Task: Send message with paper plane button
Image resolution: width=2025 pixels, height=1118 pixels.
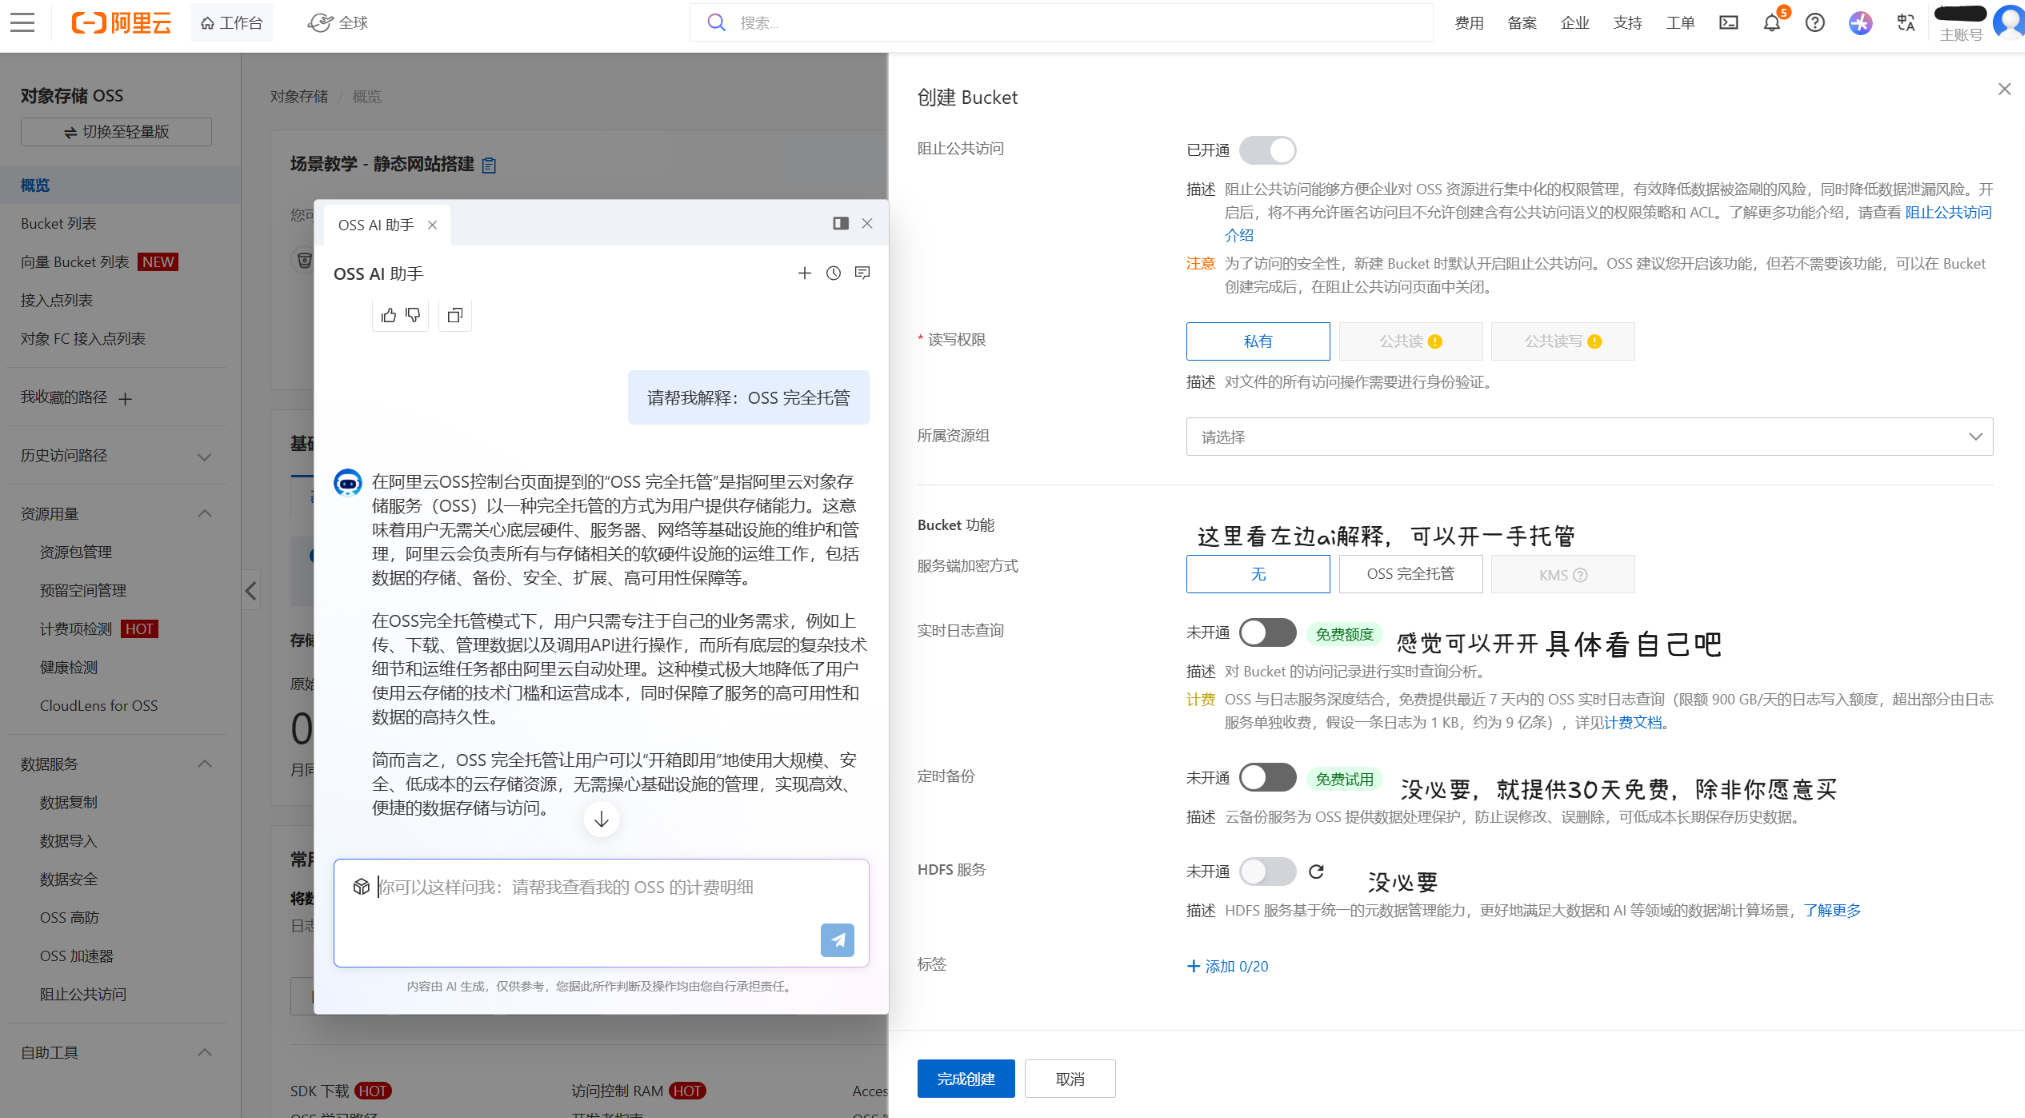Action: coord(837,940)
